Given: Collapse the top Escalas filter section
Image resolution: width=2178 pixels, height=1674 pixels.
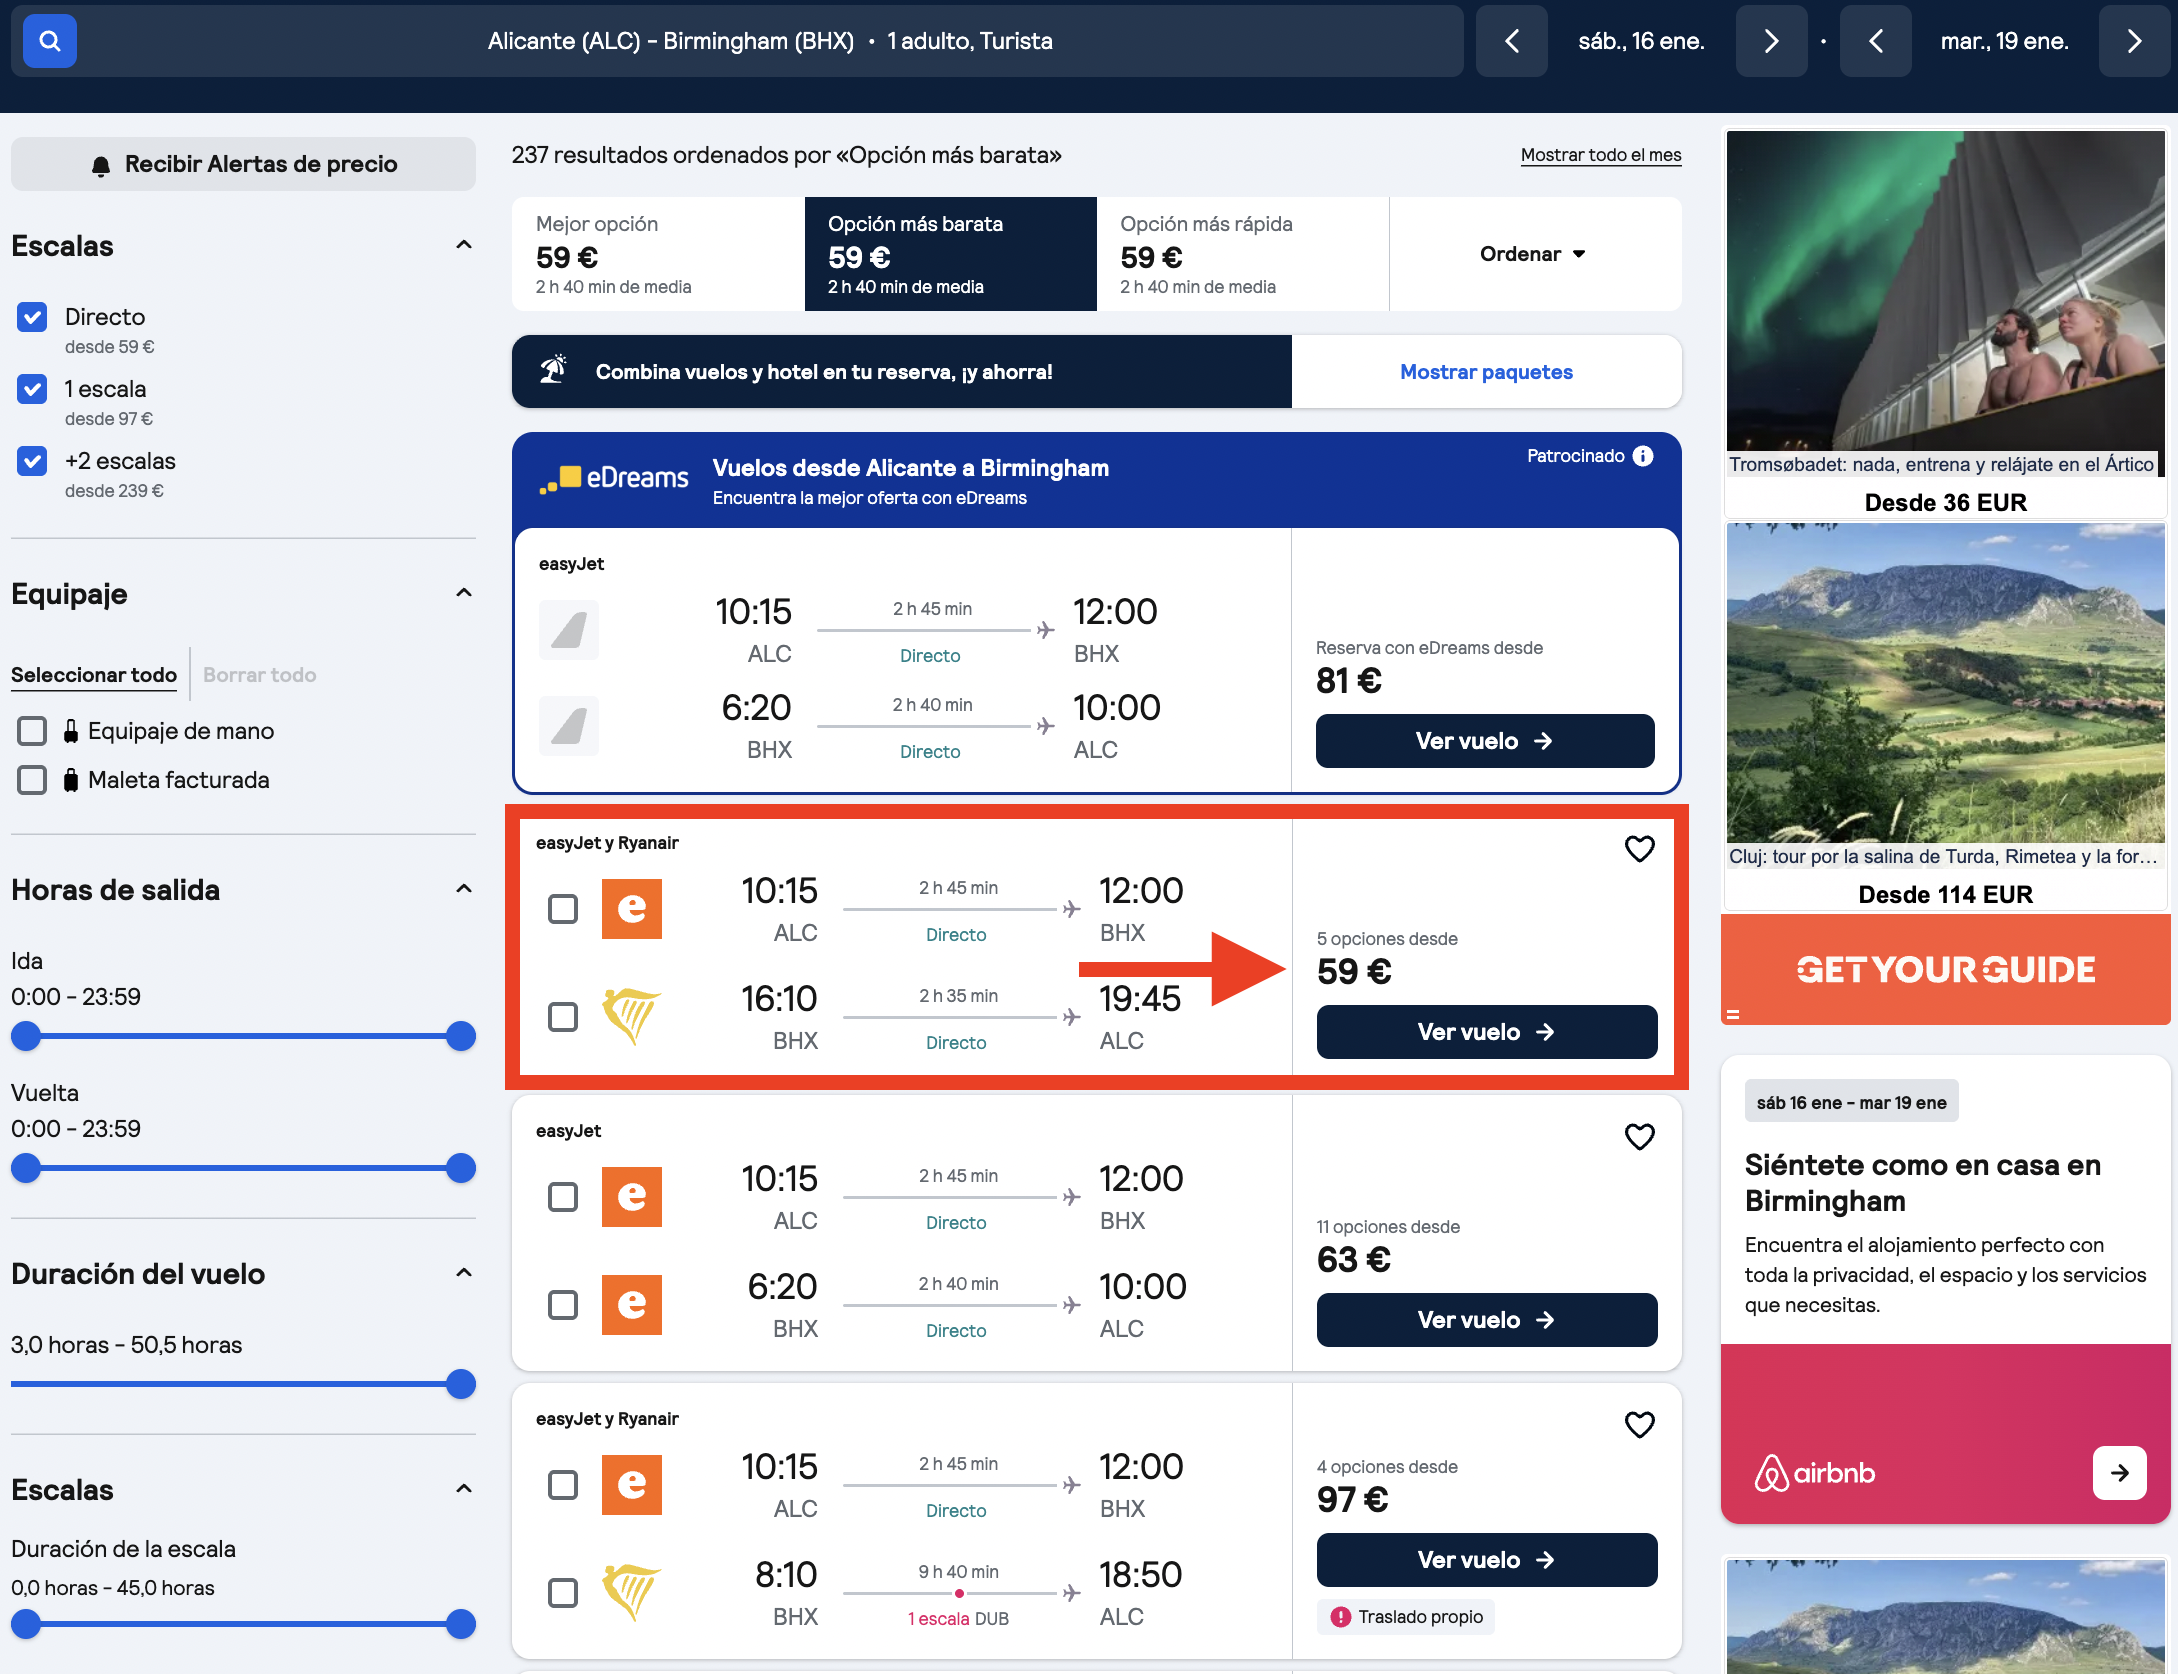Looking at the screenshot, I should tap(464, 245).
